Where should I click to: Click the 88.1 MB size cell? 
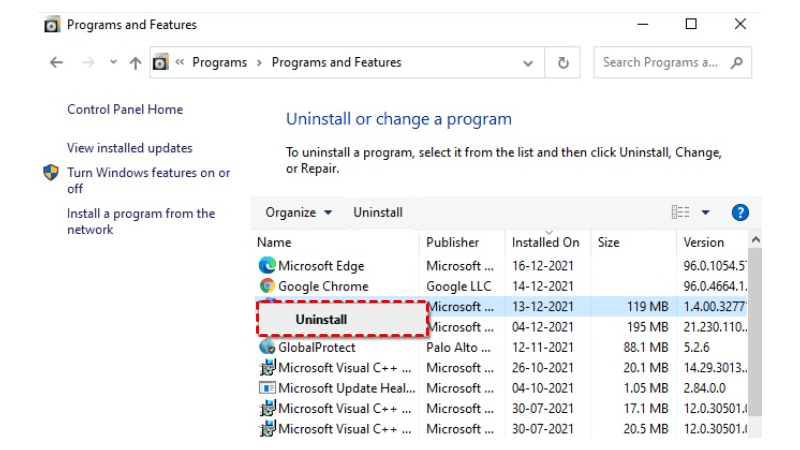tap(645, 347)
